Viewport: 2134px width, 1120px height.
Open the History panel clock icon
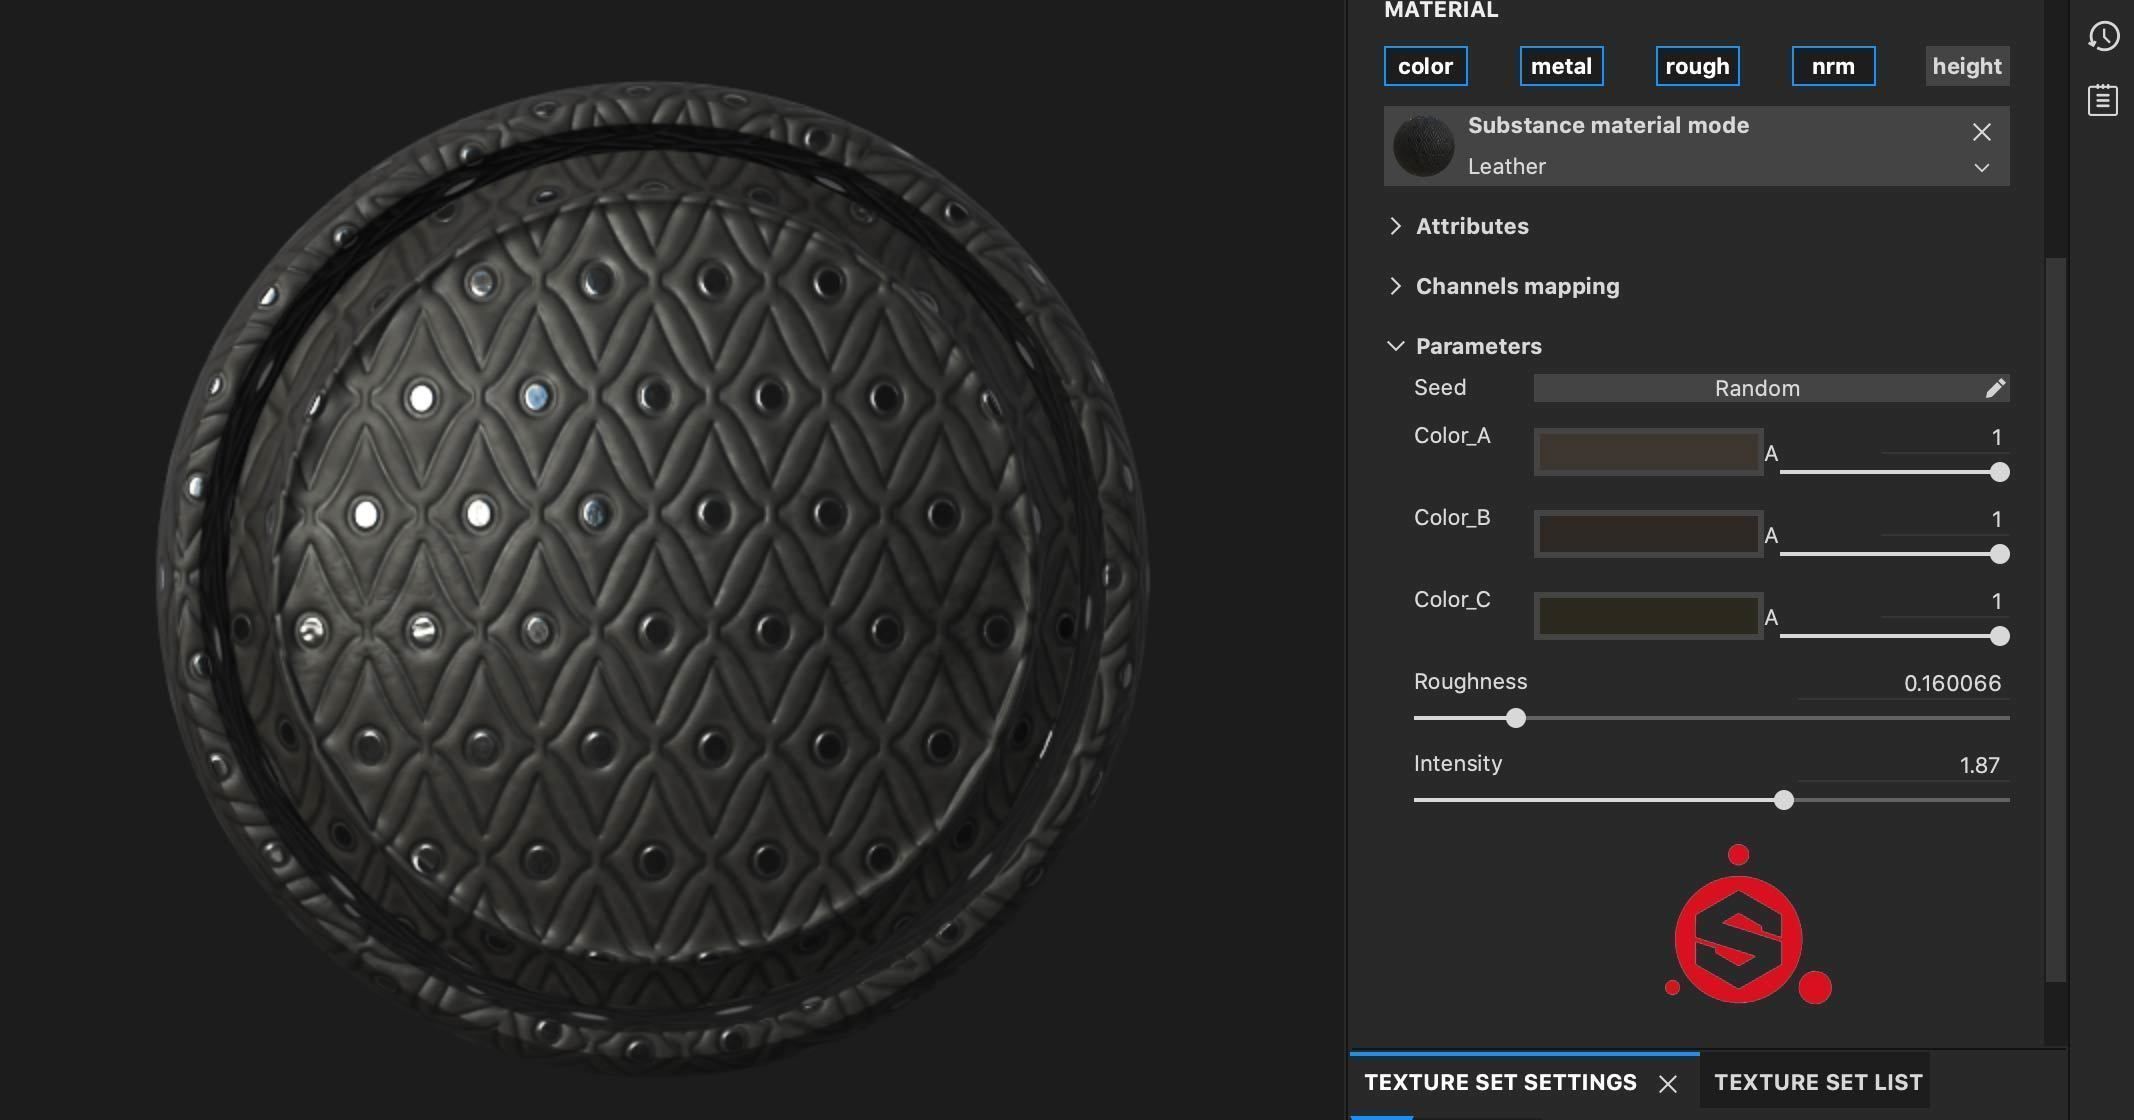[x=2103, y=37]
